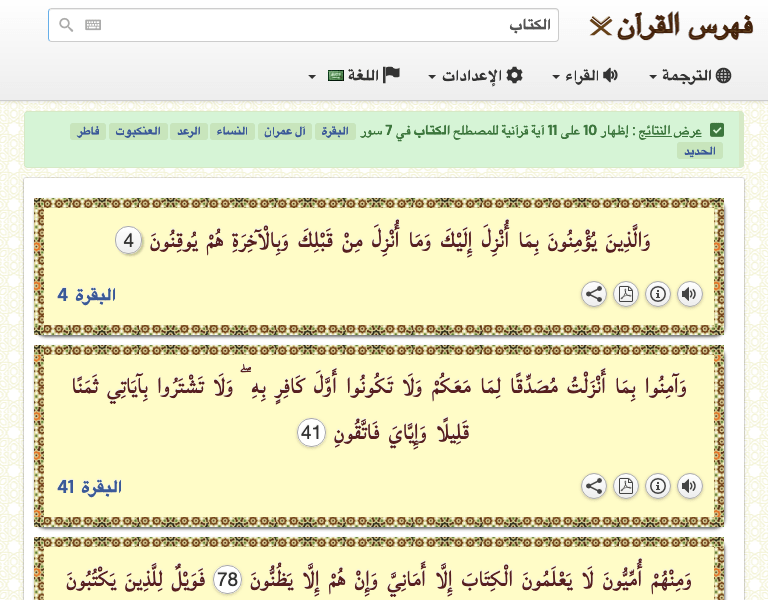This screenshot has height=600, width=768.
Task: Share Al-Baqarah verse 4
Action: pyautogui.click(x=594, y=294)
